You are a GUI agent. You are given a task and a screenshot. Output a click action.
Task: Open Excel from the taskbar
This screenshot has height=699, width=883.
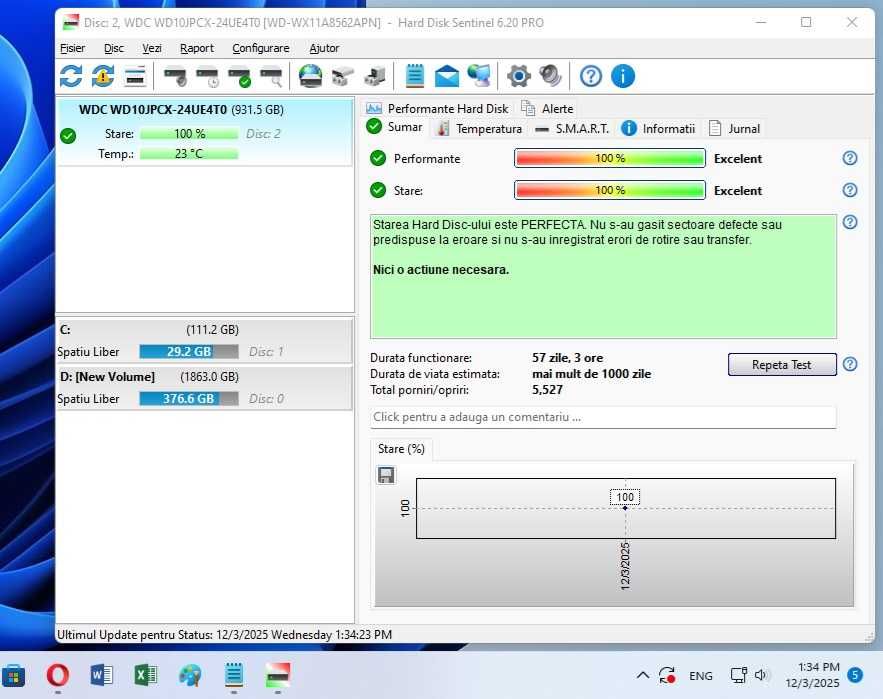(145, 675)
